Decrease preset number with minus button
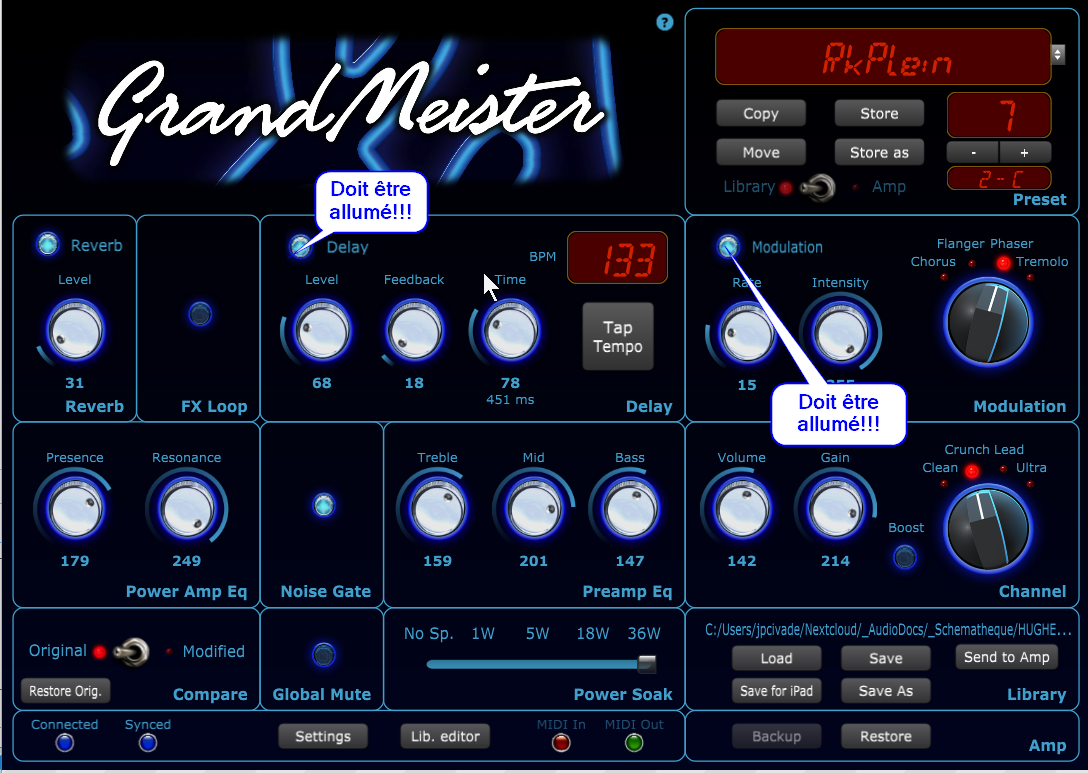Viewport: 1088px width, 773px height. 973,152
